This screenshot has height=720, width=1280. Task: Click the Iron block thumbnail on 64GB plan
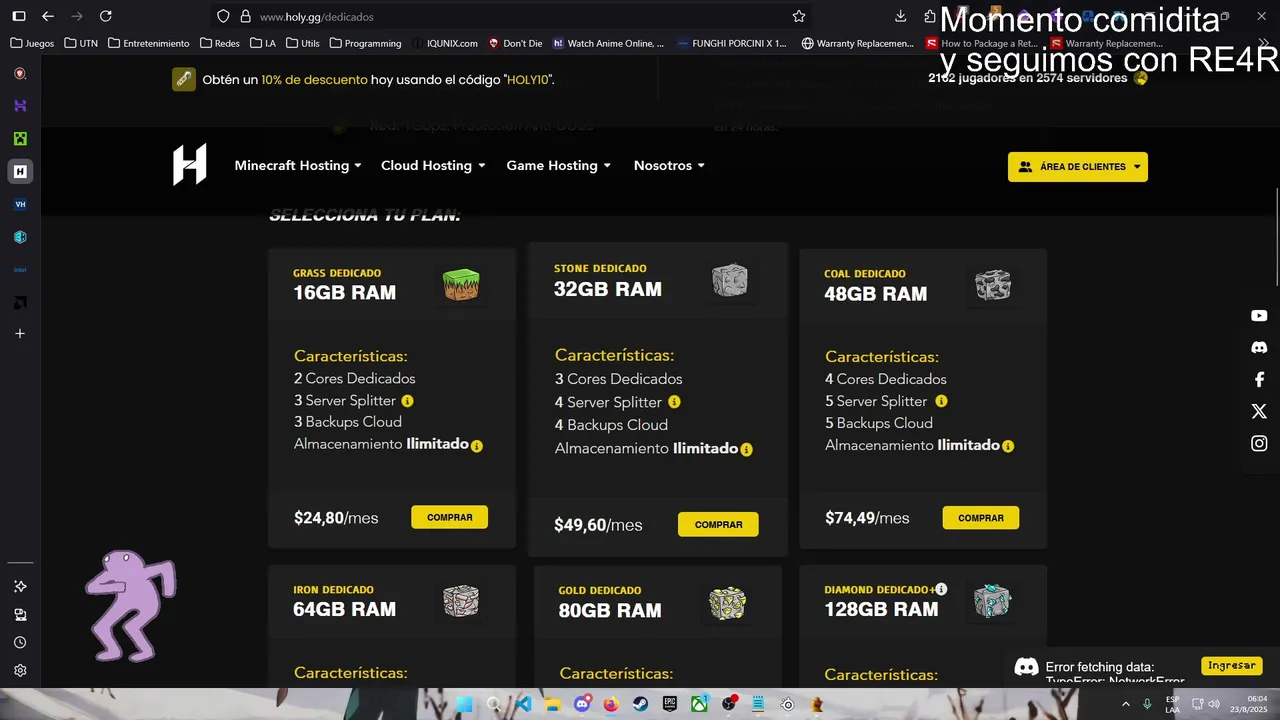461,601
